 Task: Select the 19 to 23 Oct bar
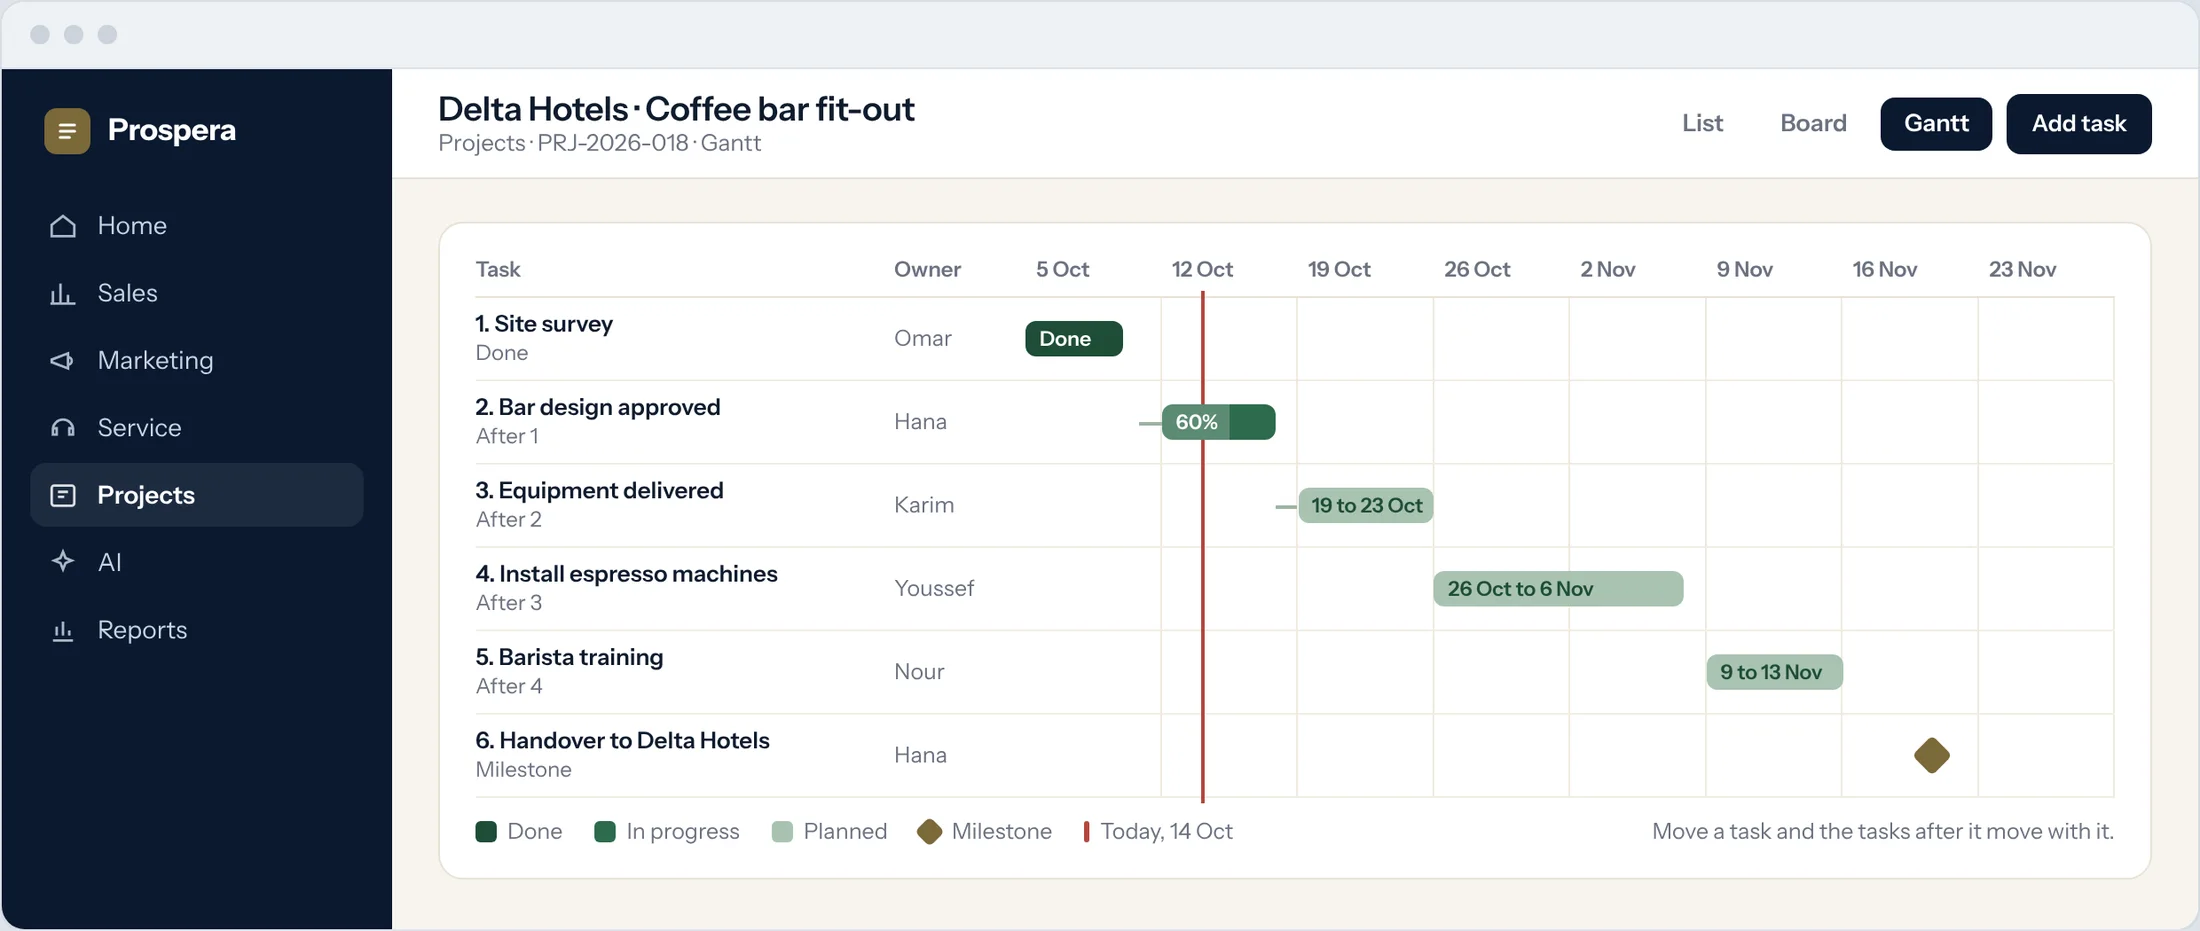(x=1366, y=506)
